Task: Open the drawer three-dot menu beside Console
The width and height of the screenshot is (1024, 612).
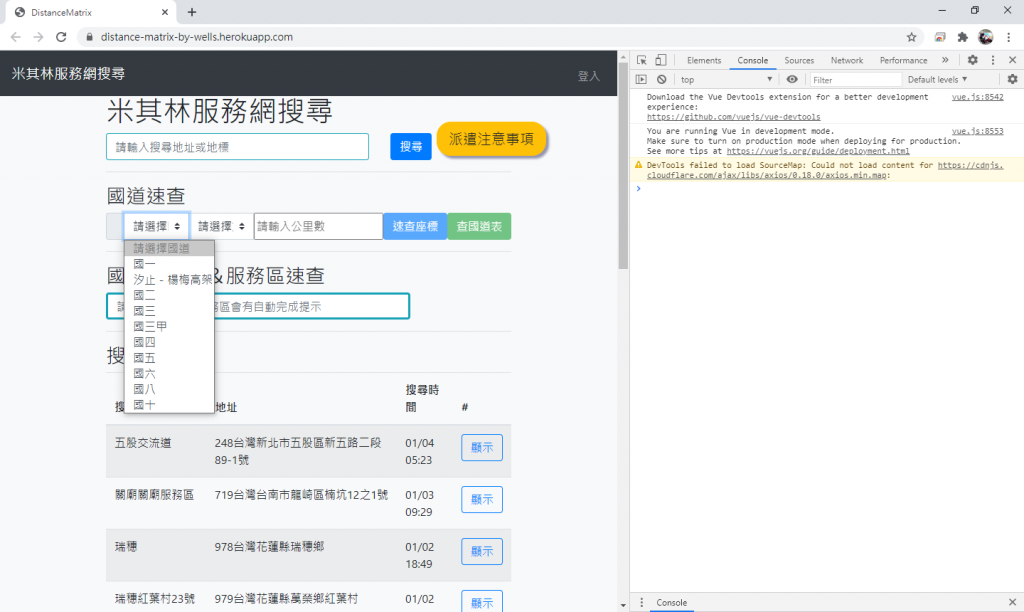Action: point(641,602)
